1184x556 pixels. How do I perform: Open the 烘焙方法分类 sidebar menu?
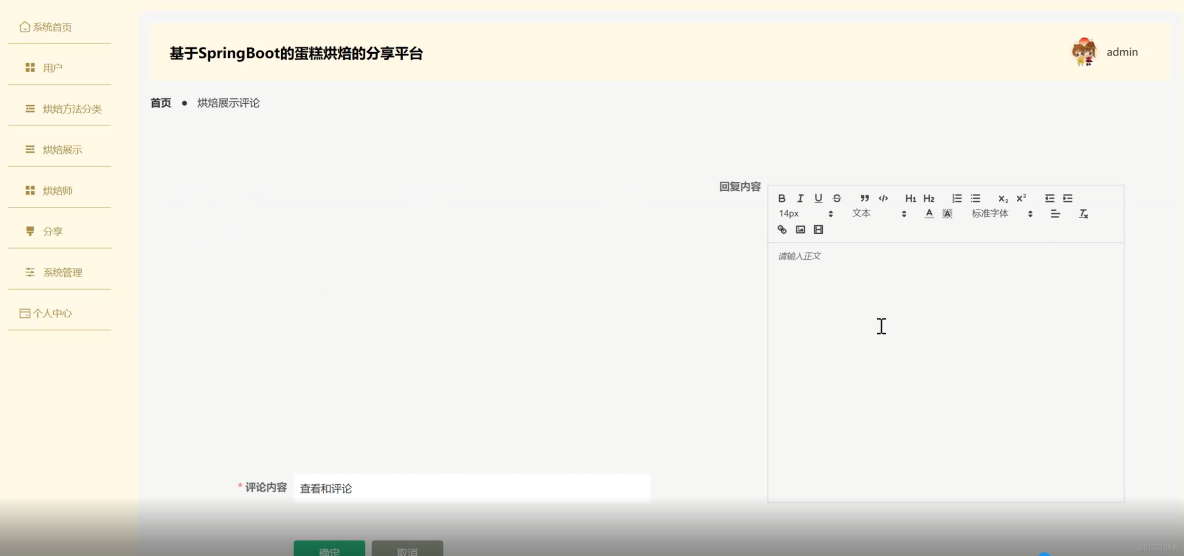click(x=60, y=109)
